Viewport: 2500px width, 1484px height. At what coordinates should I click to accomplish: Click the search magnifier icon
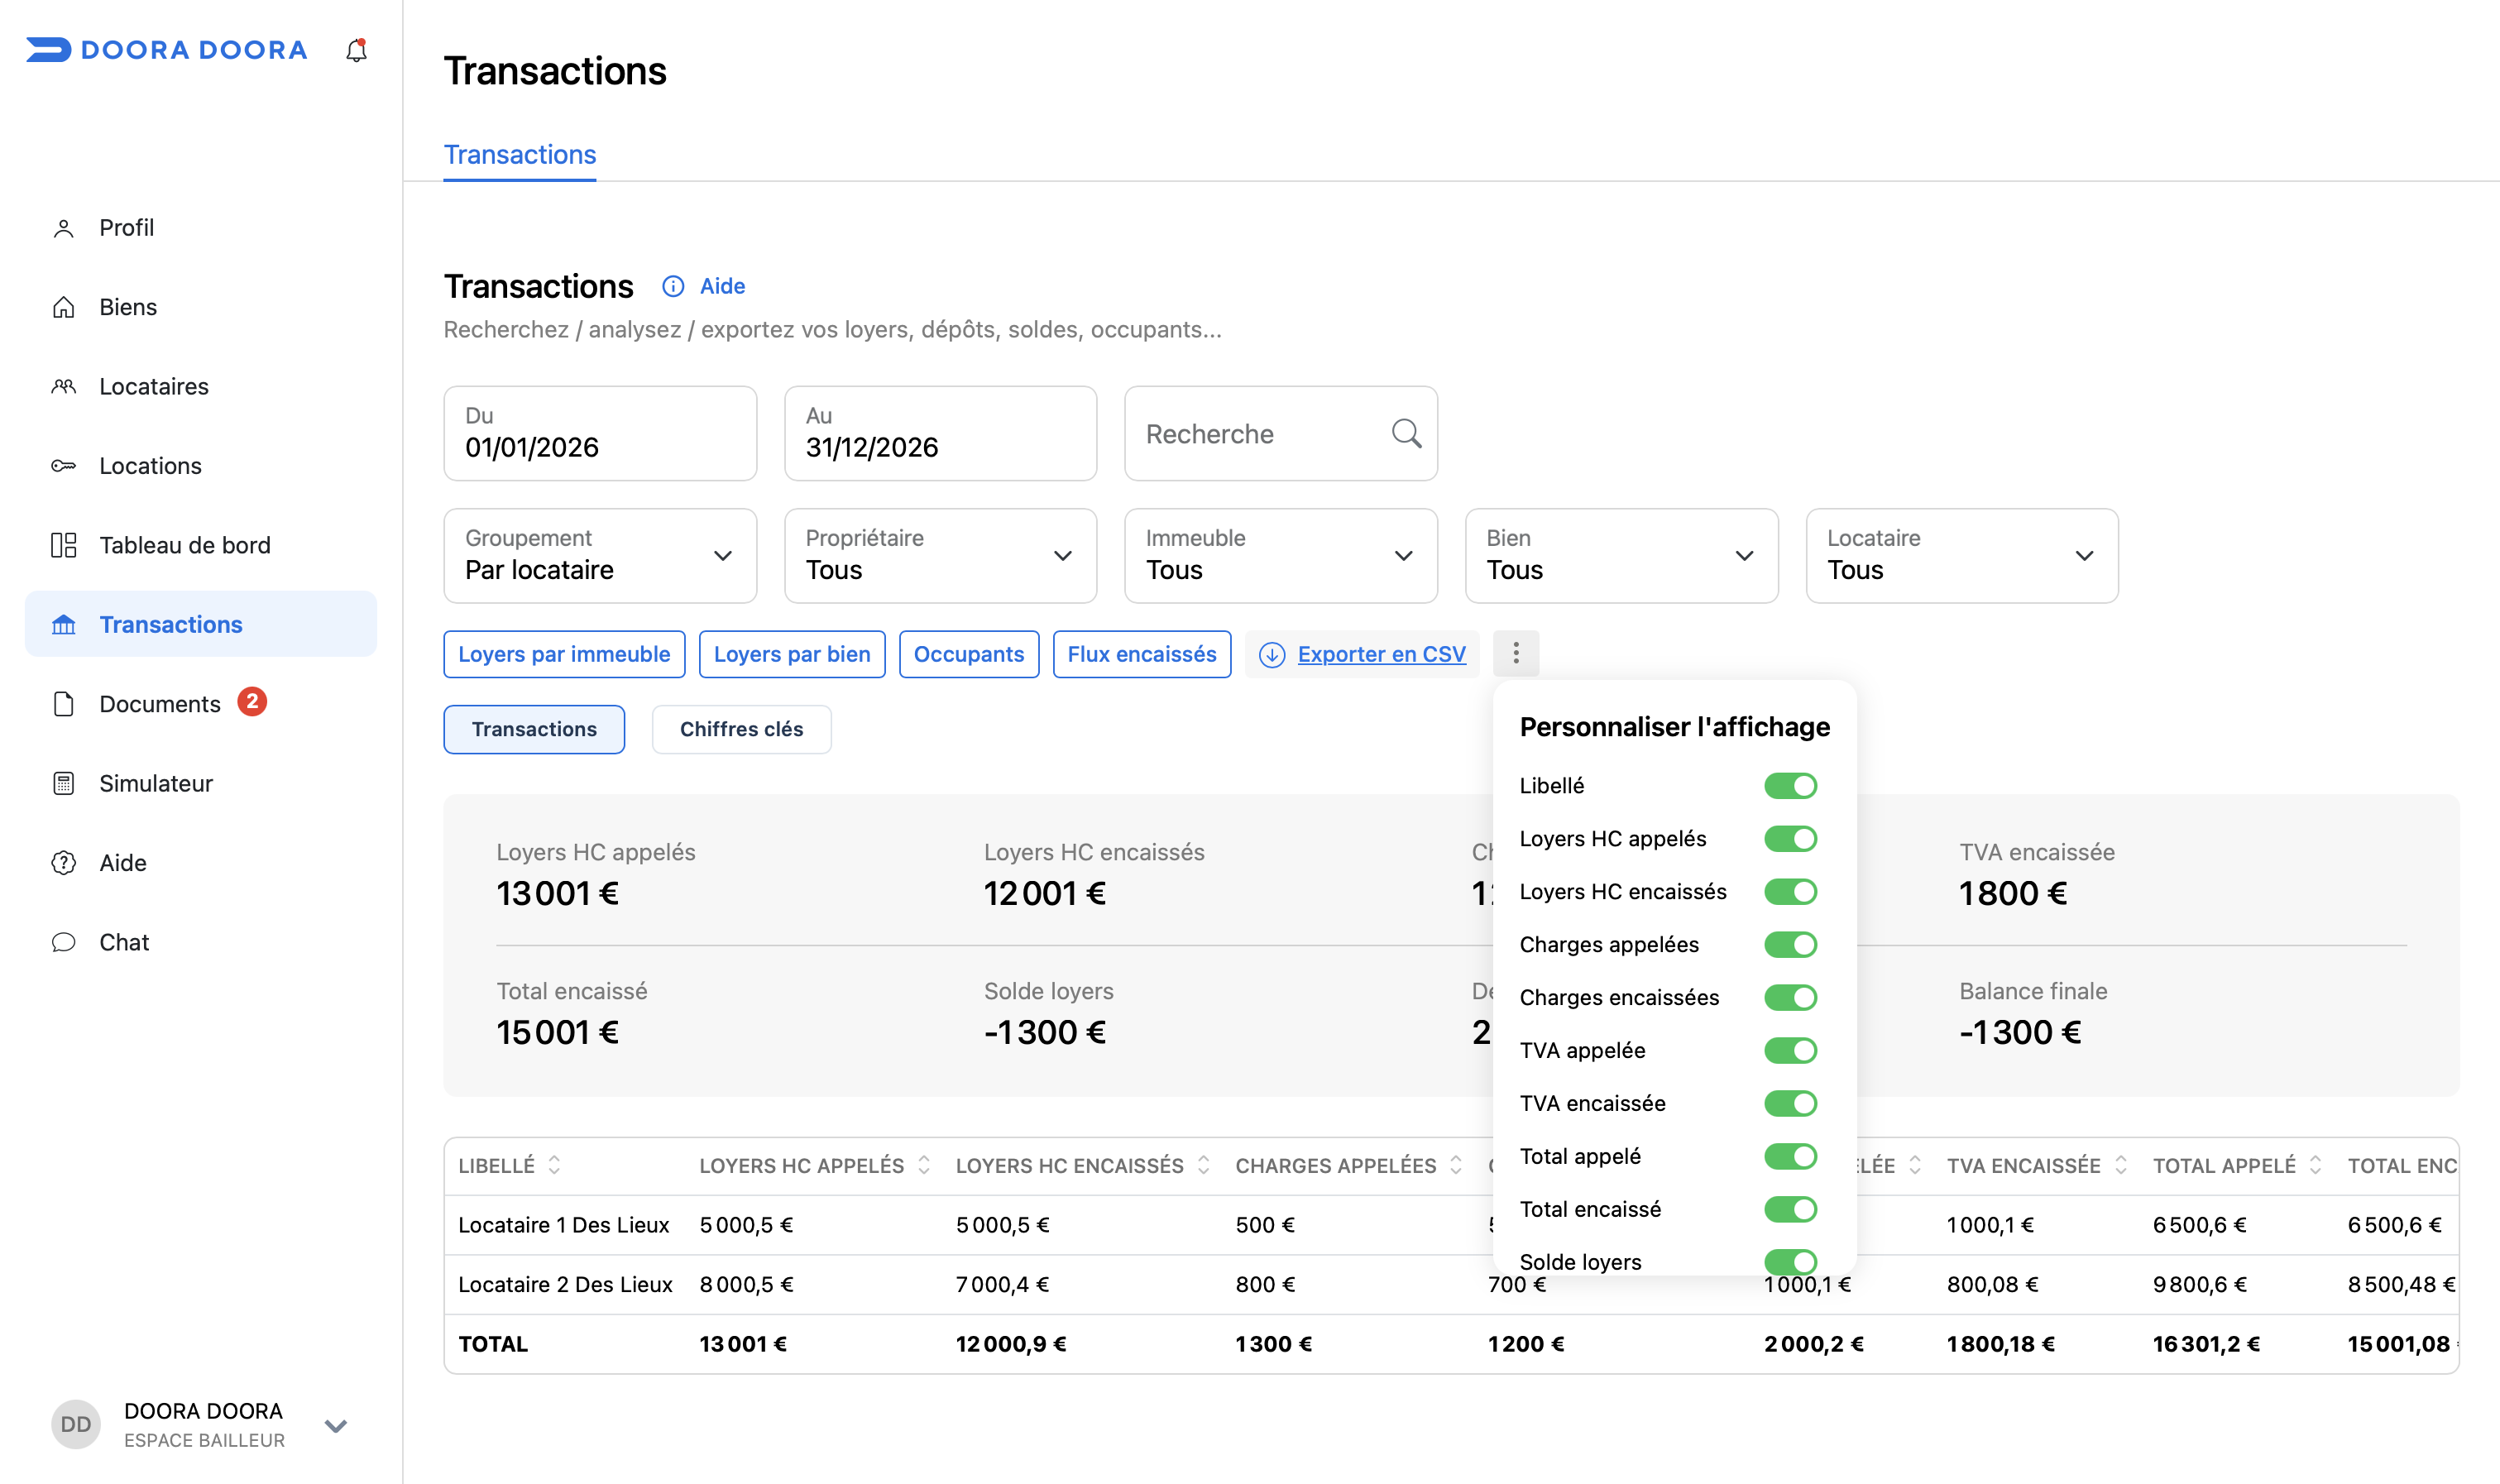[x=1406, y=433]
